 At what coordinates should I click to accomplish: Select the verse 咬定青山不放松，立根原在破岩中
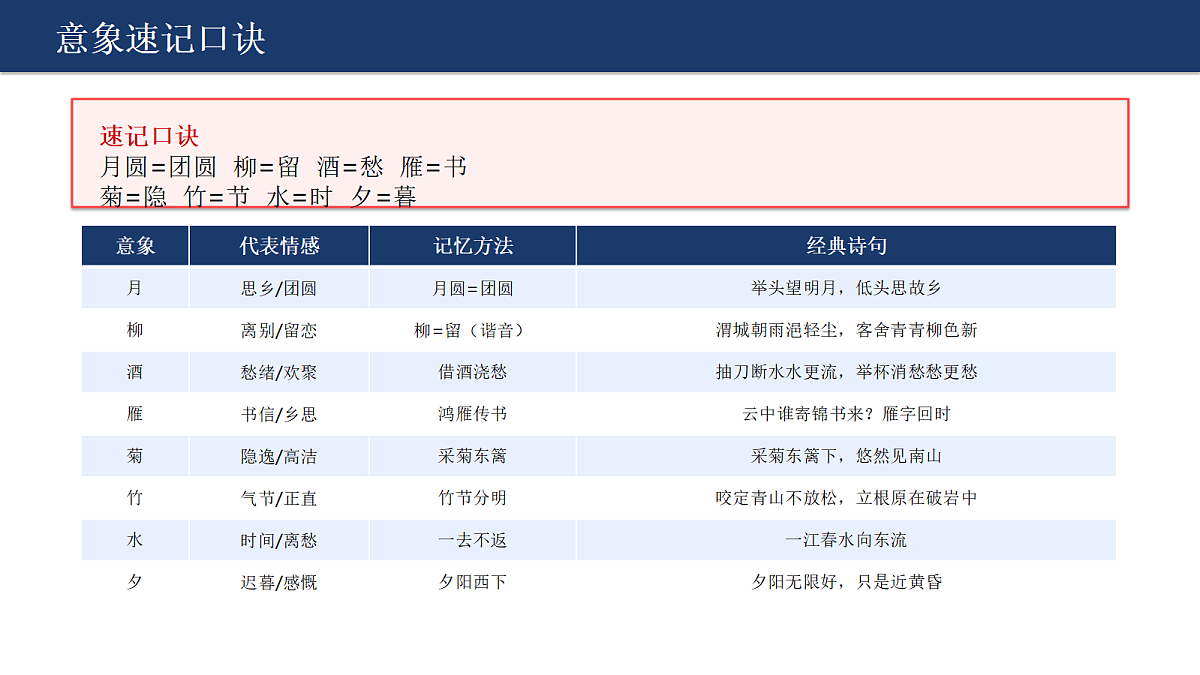click(x=846, y=498)
